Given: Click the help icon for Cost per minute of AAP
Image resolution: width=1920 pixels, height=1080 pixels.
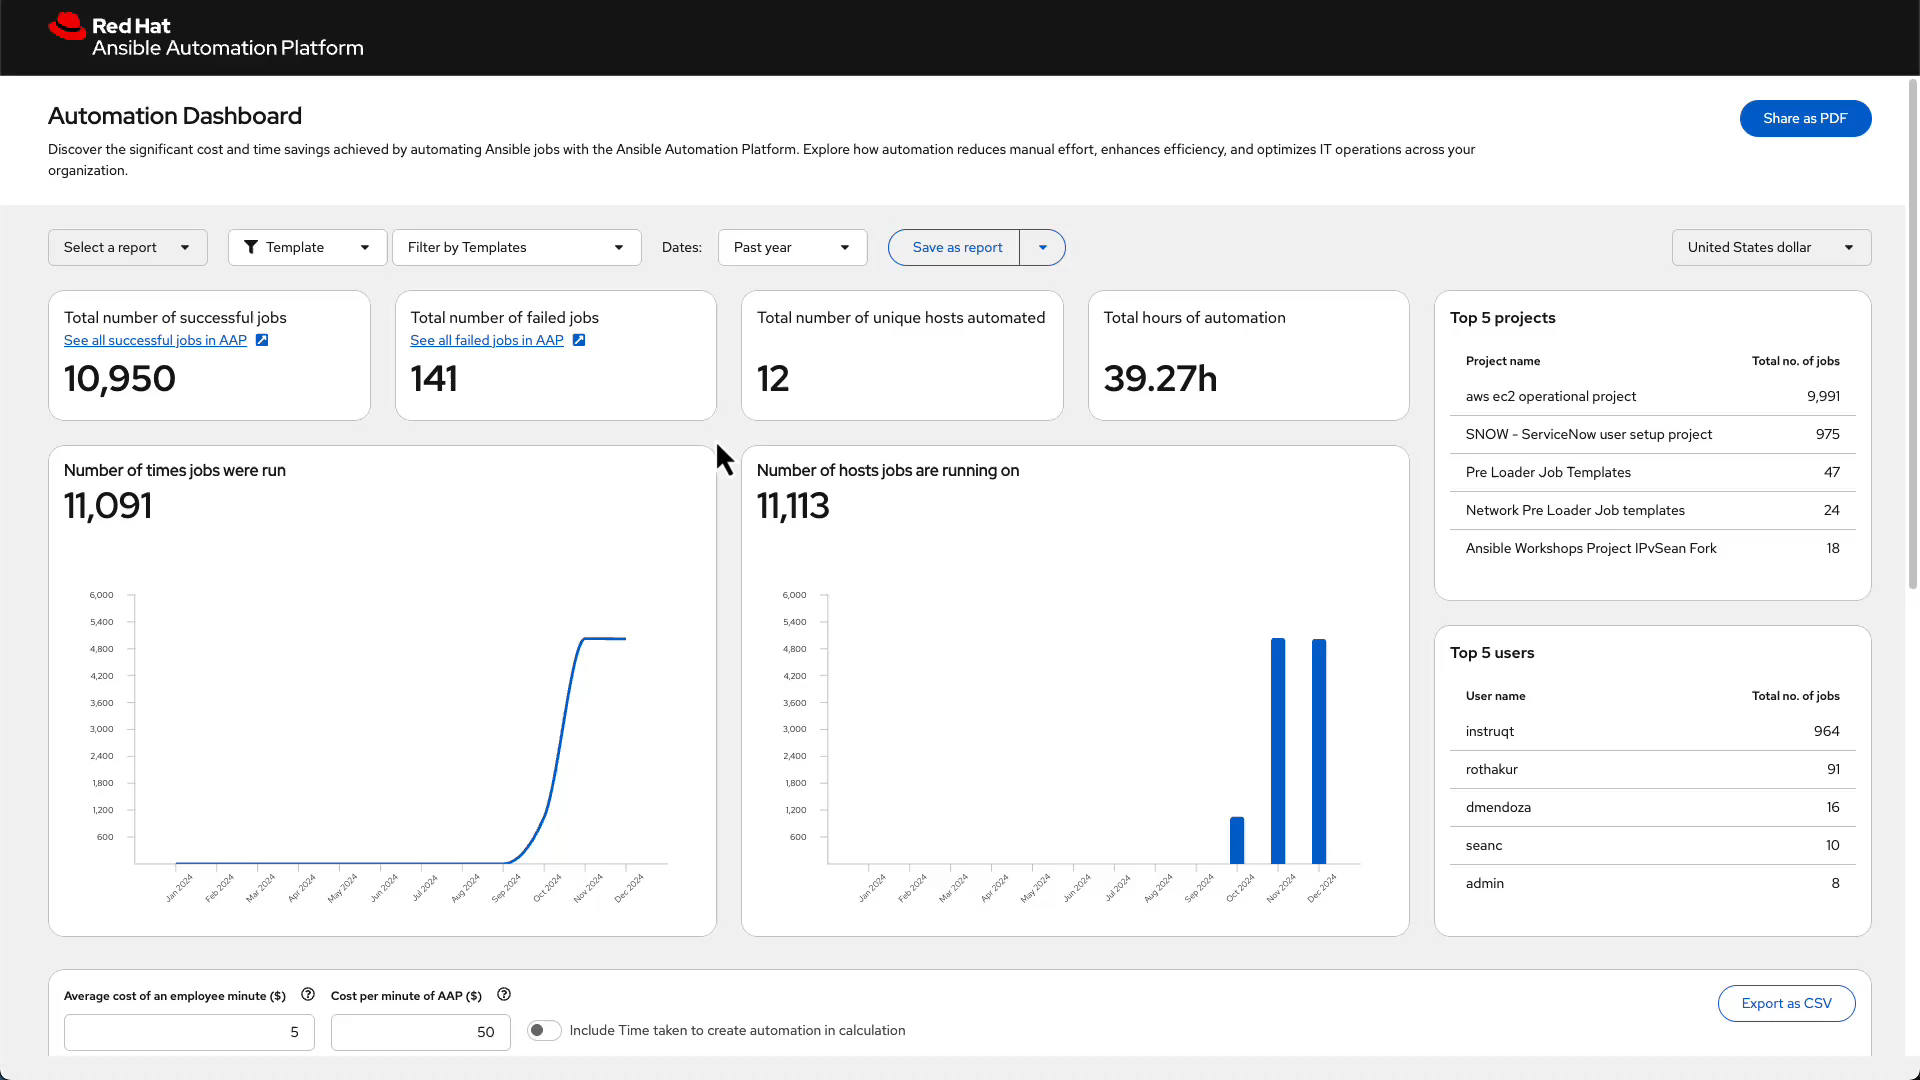Looking at the screenshot, I should tap(504, 995).
